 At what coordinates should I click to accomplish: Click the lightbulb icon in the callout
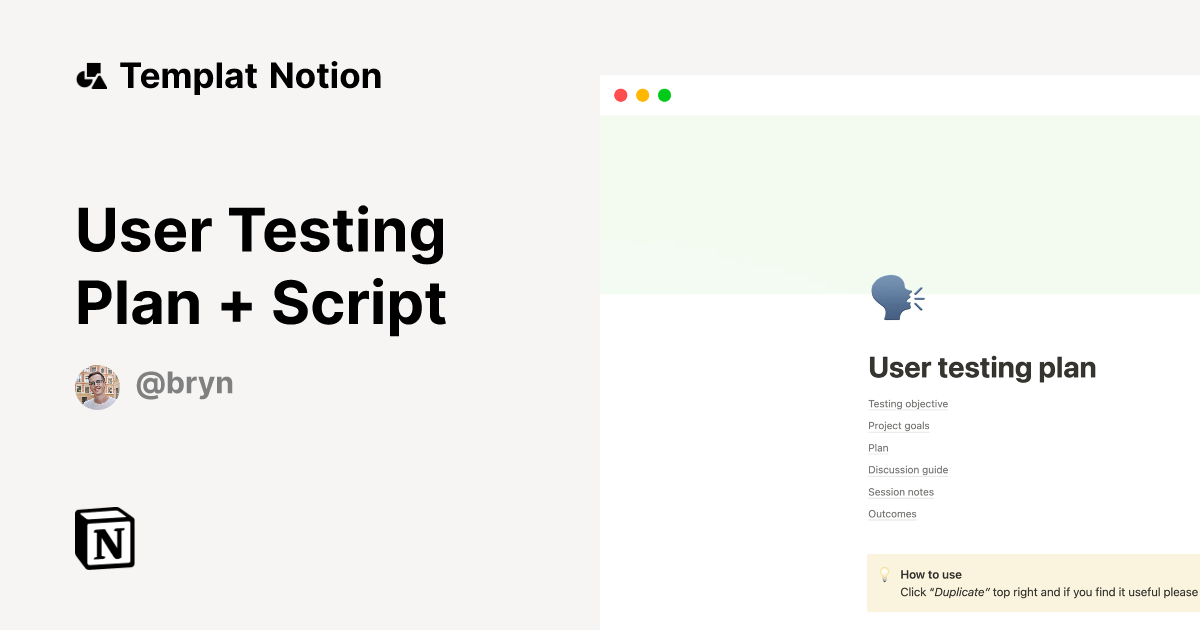[x=884, y=574]
